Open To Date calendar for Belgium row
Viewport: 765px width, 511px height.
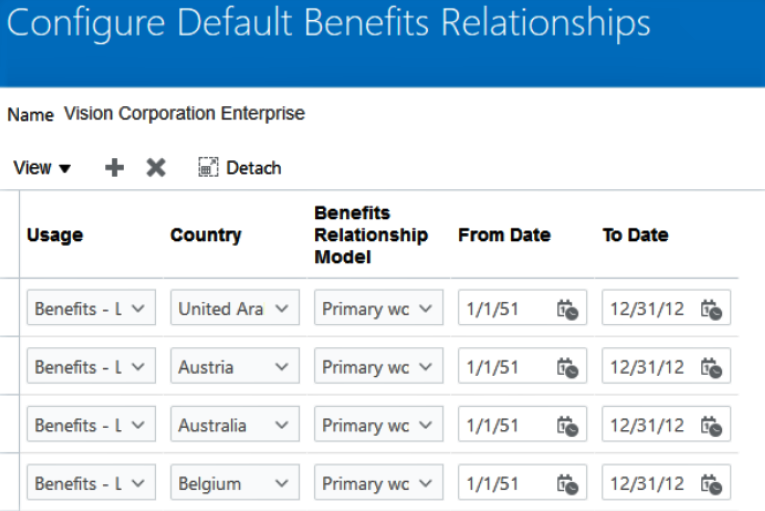pos(711,484)
